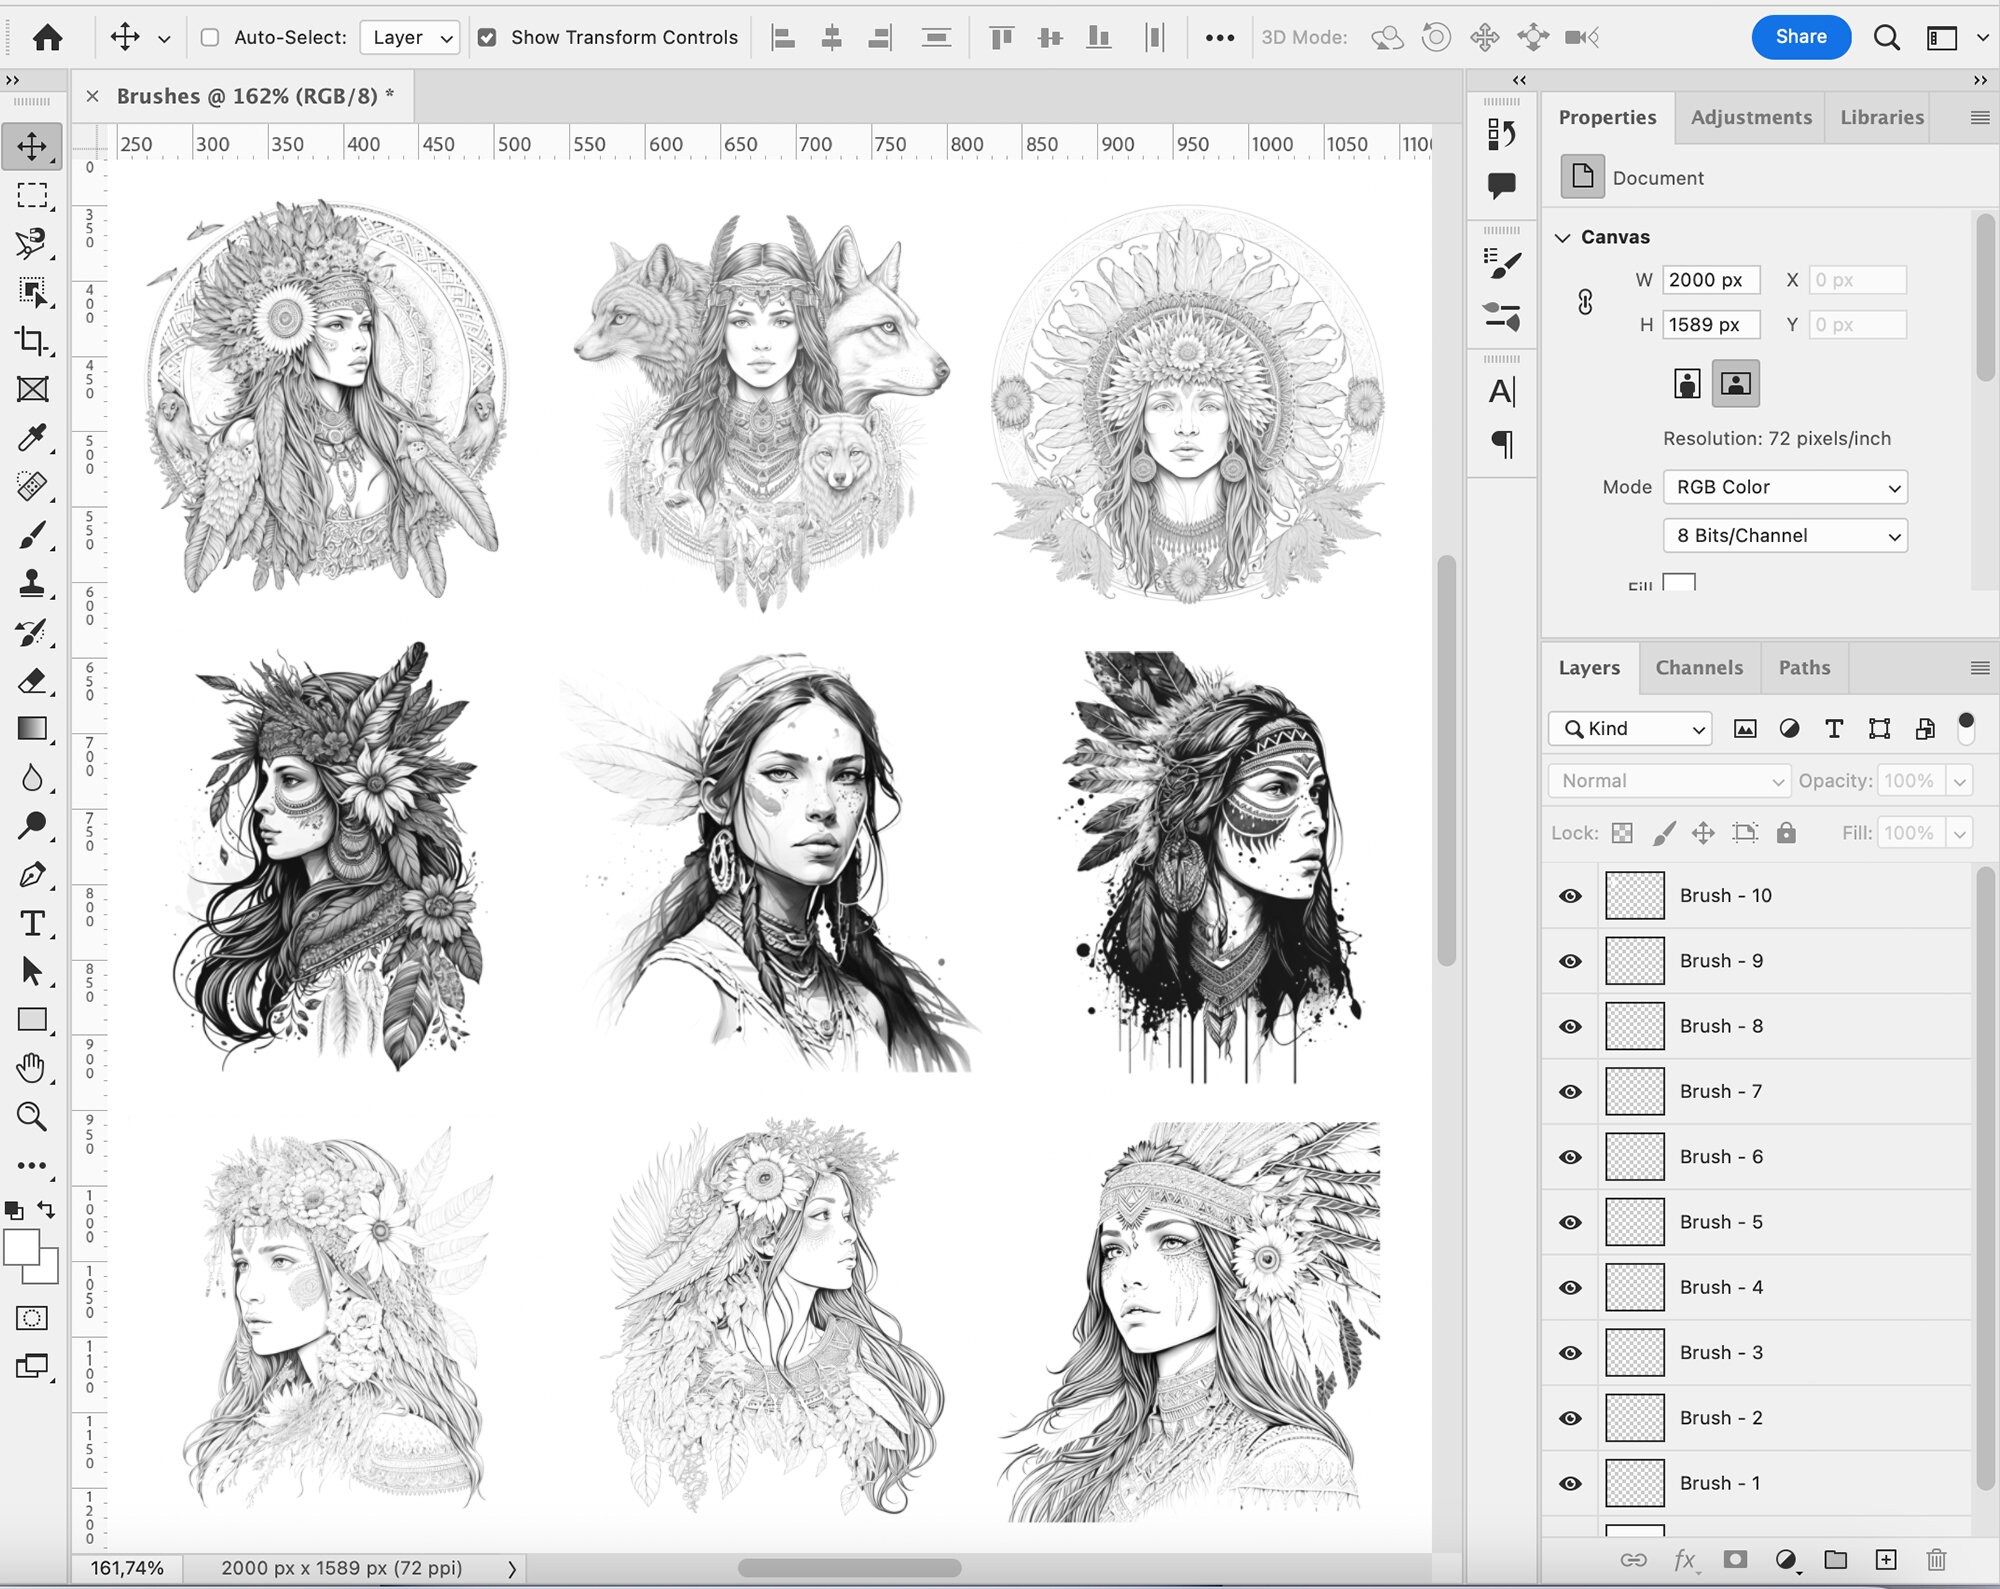This screenshot has height=1589, width=2000.
Task: Select the Horizontal Type tool
Action: (x=33, y=923)
